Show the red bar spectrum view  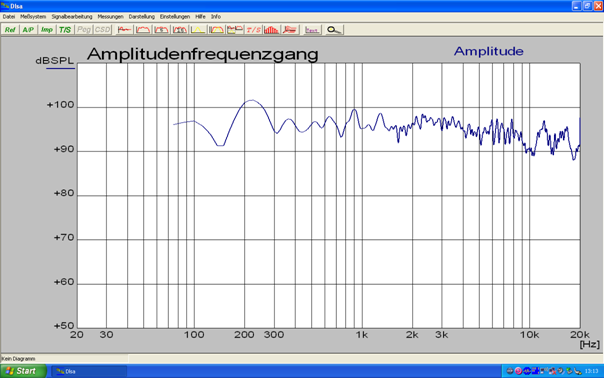(x=272, y=30)
